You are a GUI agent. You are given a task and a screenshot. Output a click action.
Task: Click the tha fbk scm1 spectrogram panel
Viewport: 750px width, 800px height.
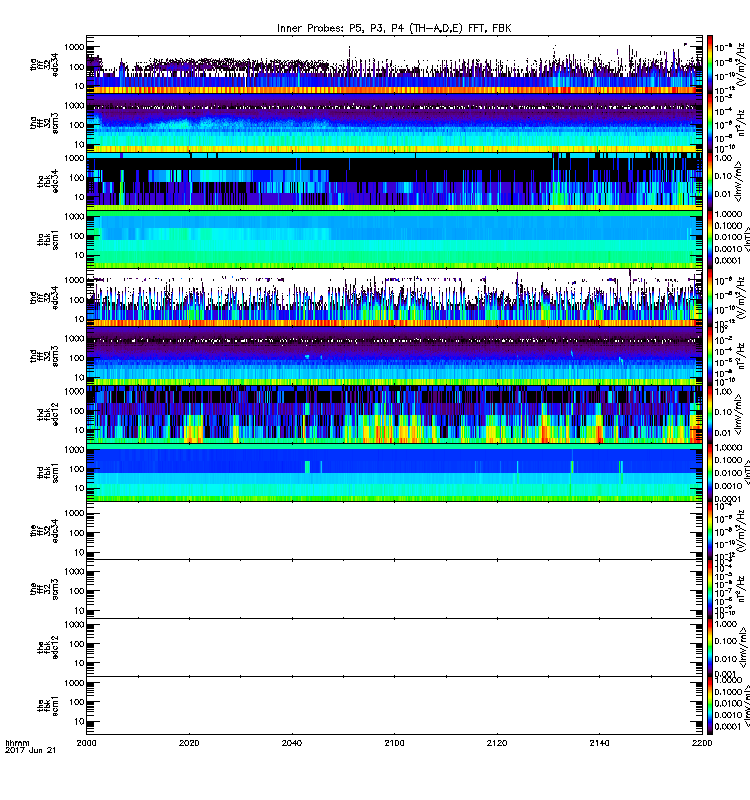pyautogui.click(x=394, y=240)
